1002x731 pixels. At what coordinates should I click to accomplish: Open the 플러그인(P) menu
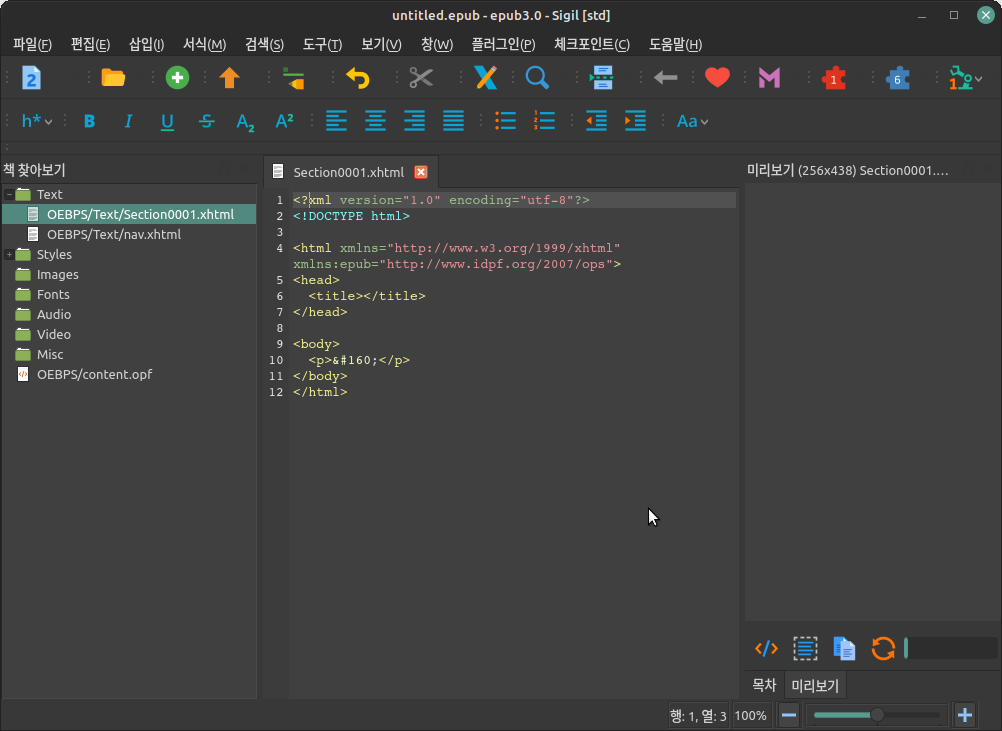(x=503, y=44)
